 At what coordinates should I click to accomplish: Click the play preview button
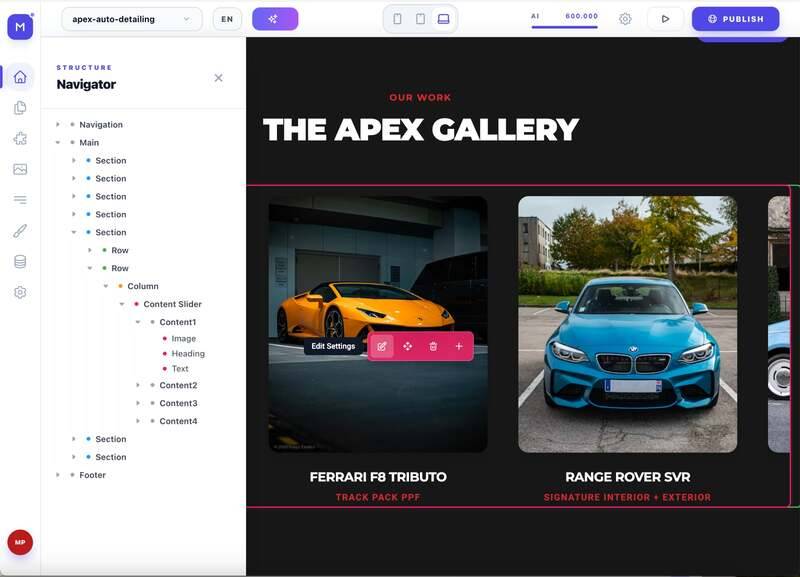pos(665,19)
